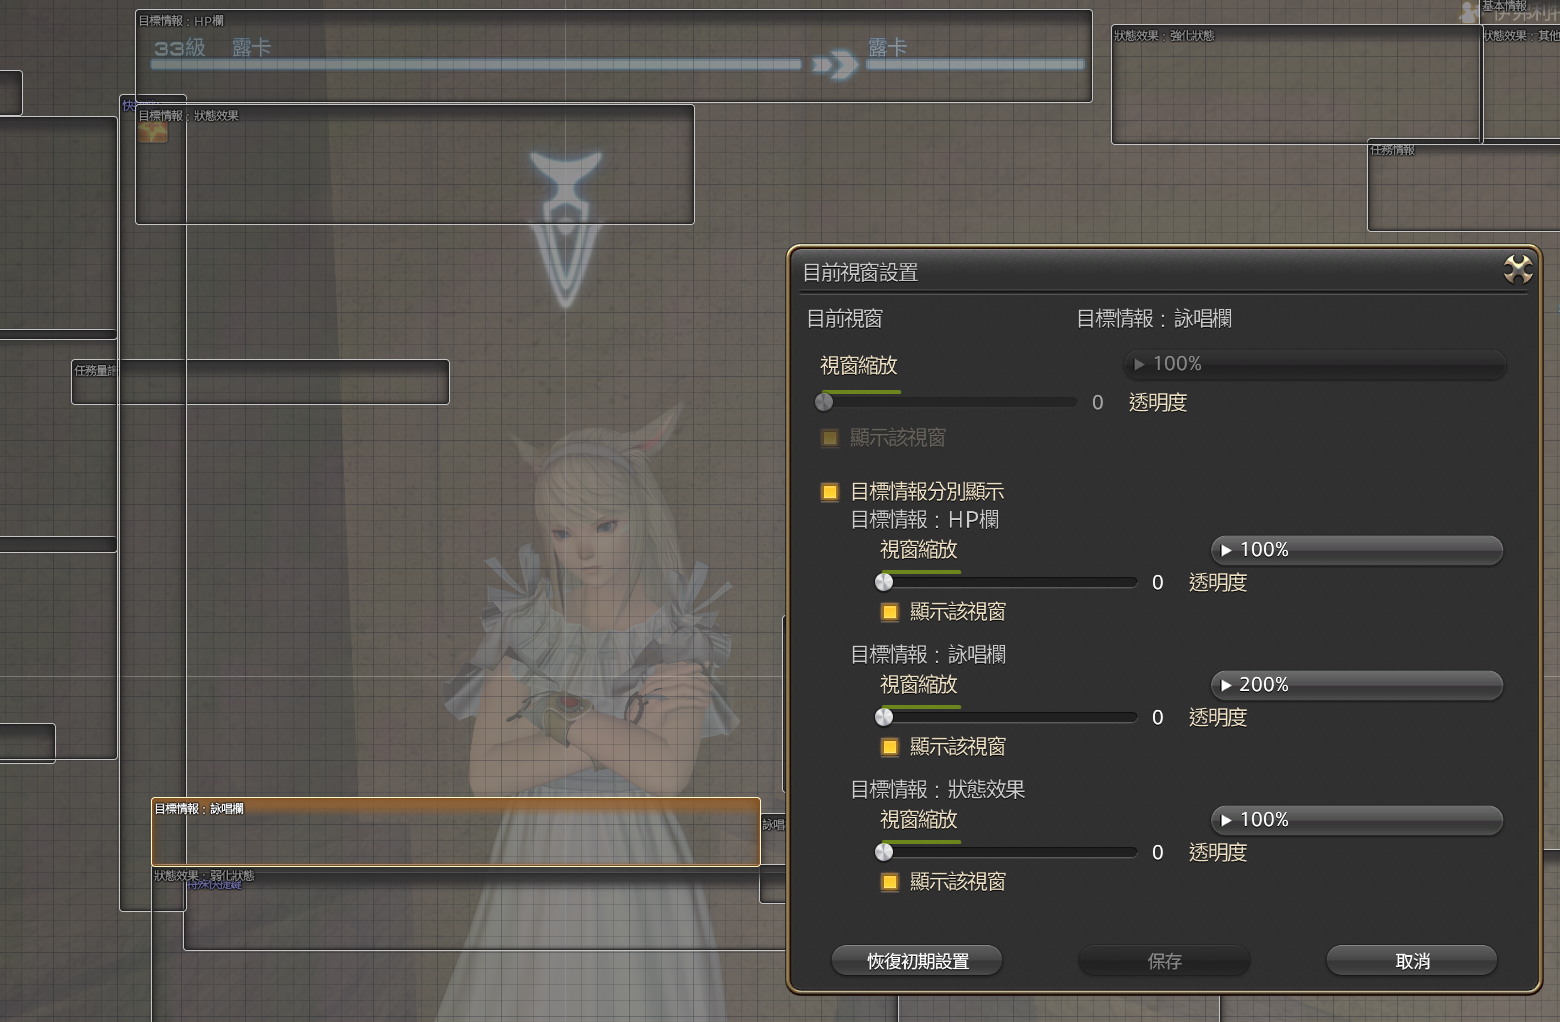Viewport: 1560px width, 1022px height.
Task: Open the HP欄 視窗縮放 100% dropdown
Action: coord(1356,550)
